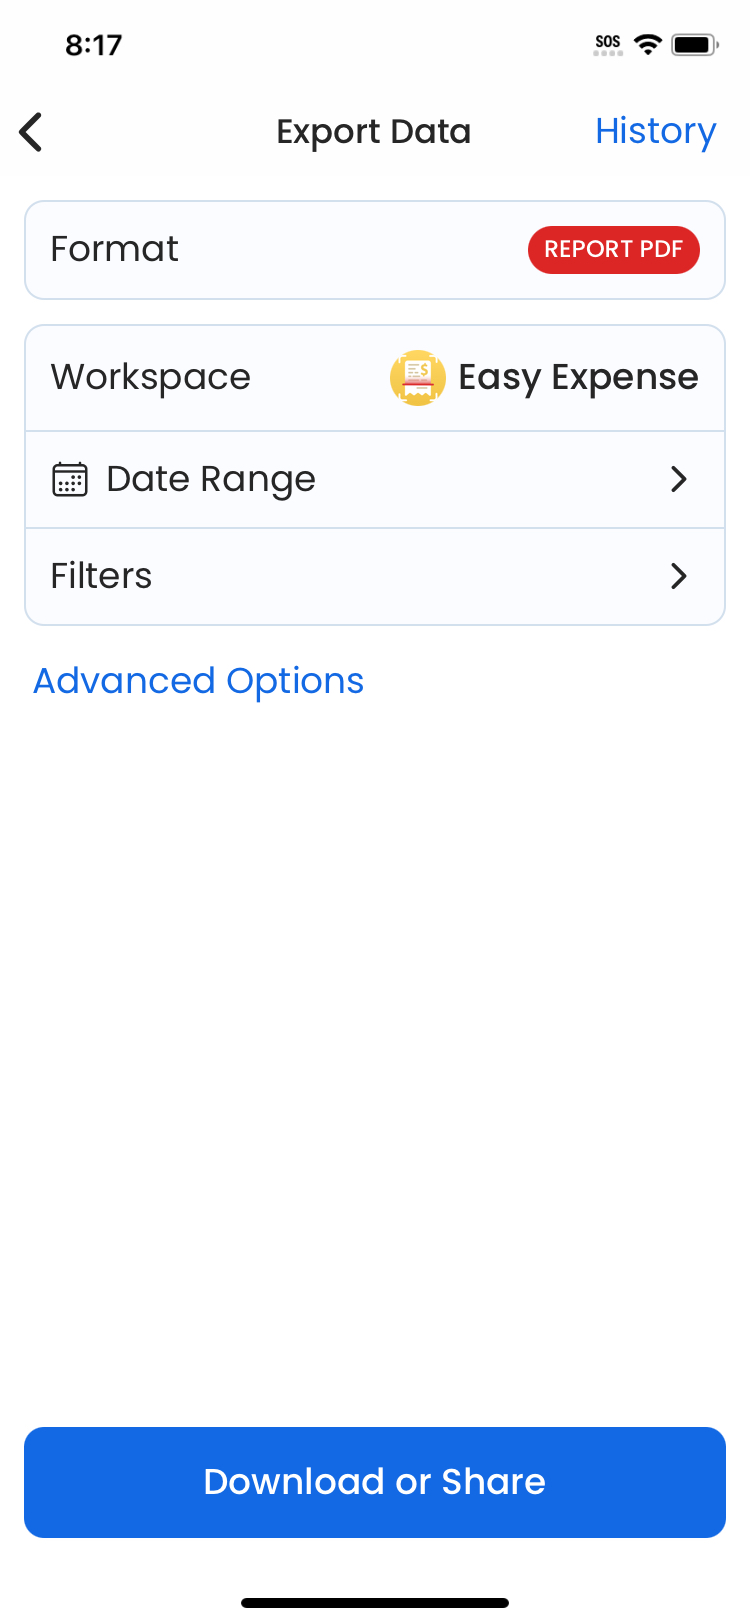Tap the 8:17 clock in status bar
750x1624 pixels.
click(x=94, y=45)
